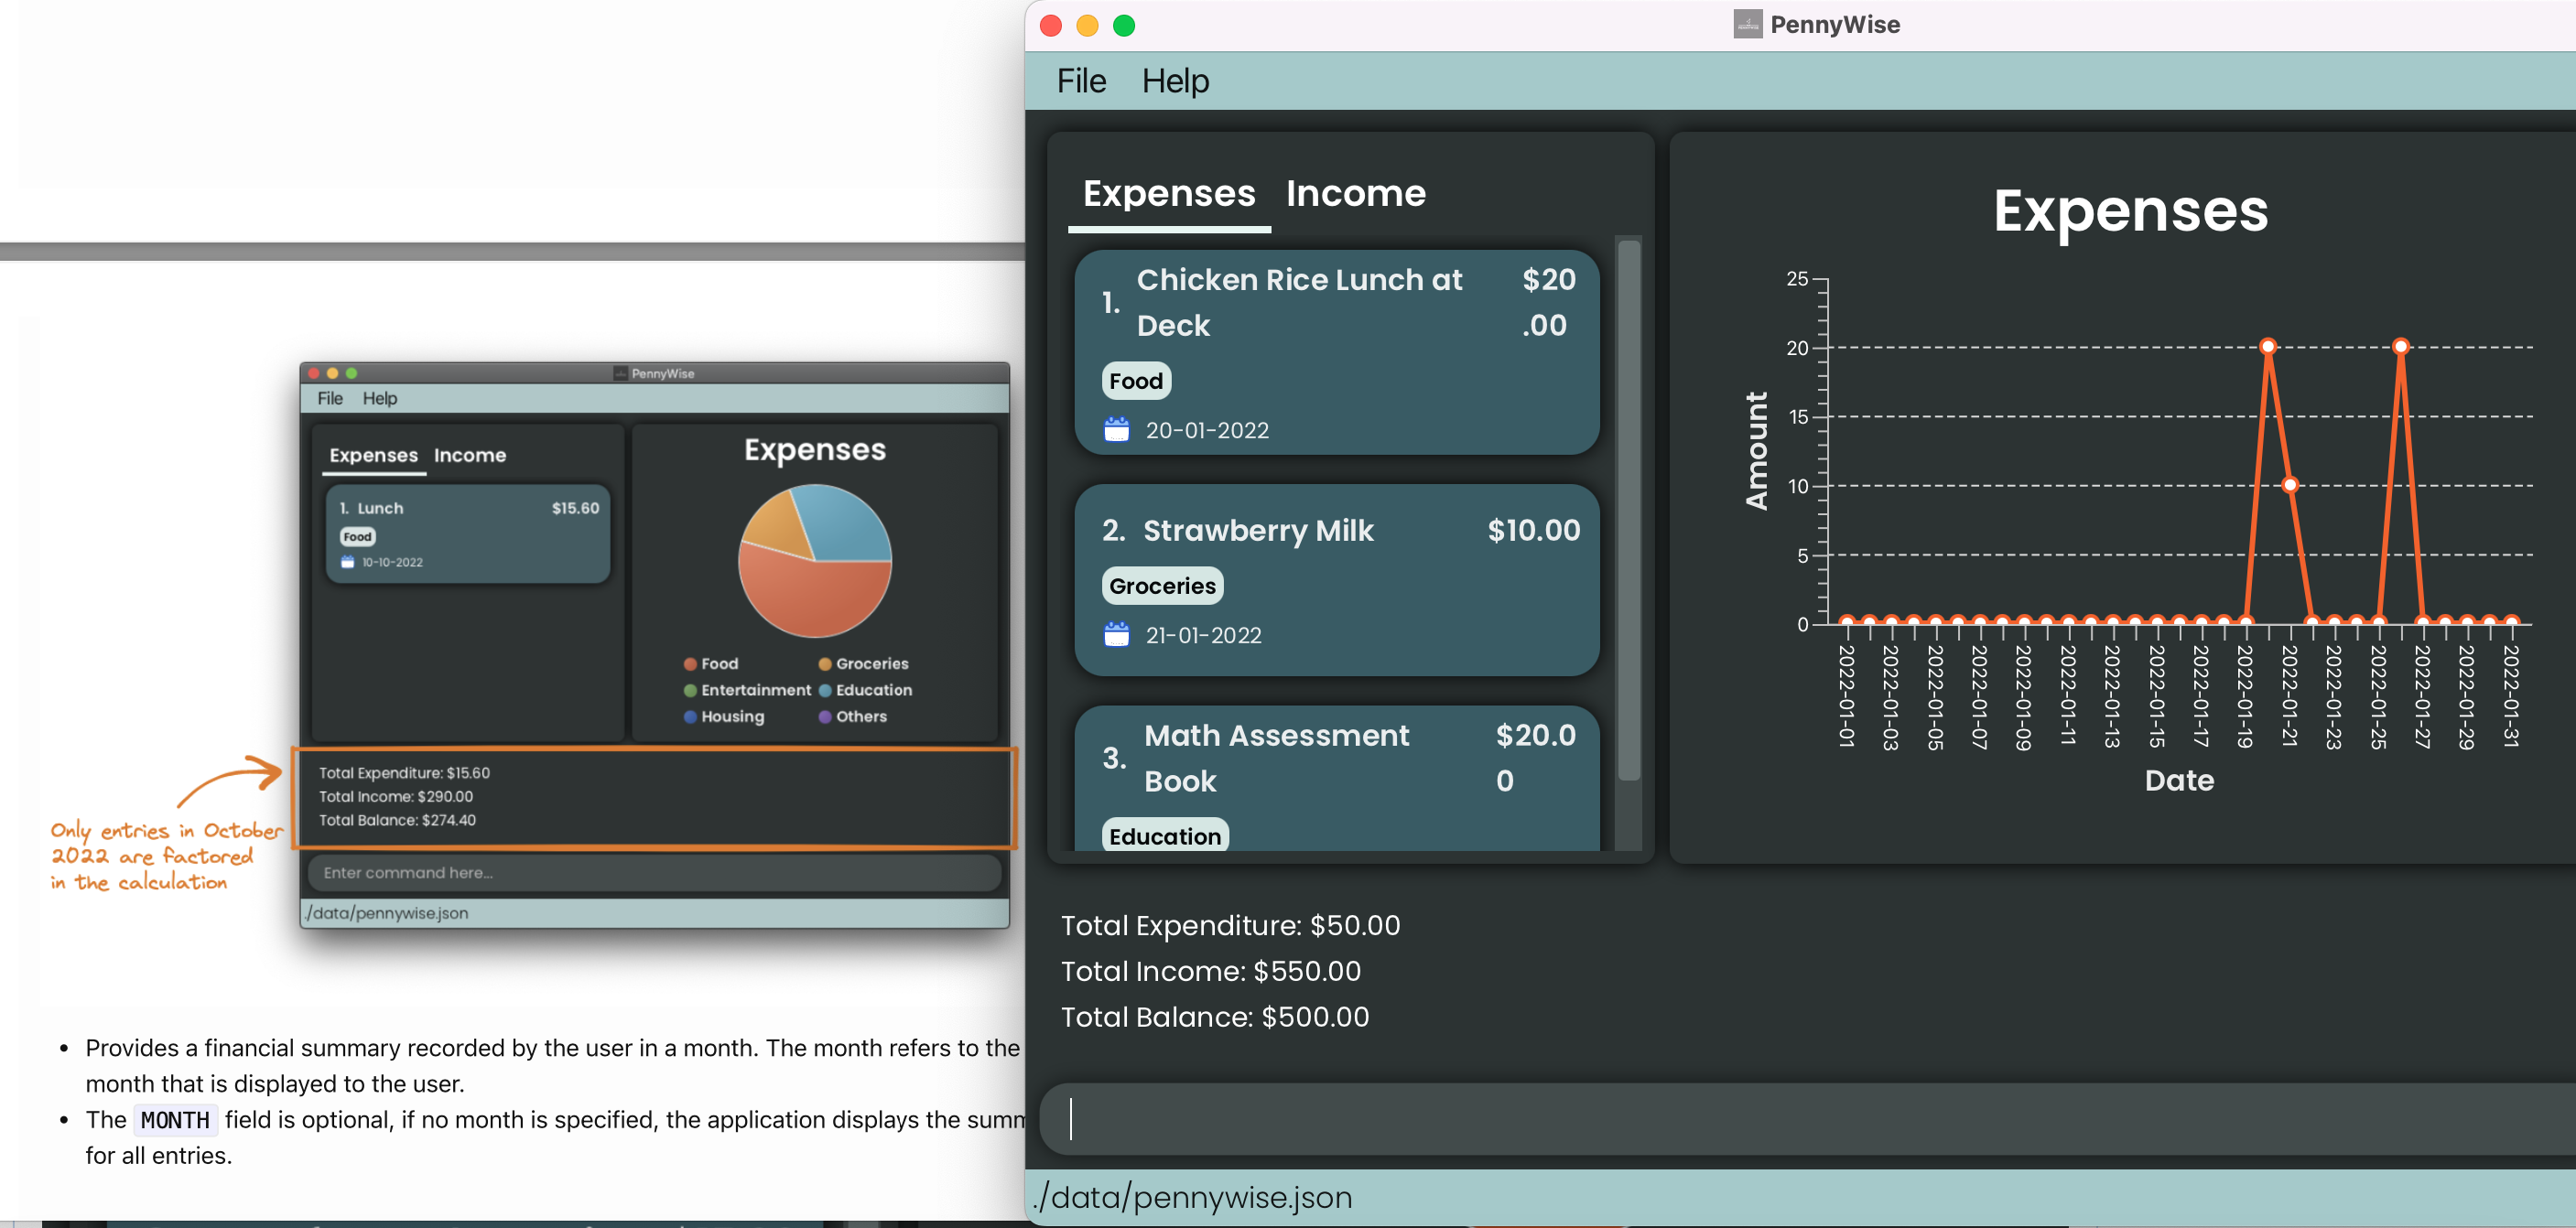Click the Food tag on first expense

click(1135, 381)
